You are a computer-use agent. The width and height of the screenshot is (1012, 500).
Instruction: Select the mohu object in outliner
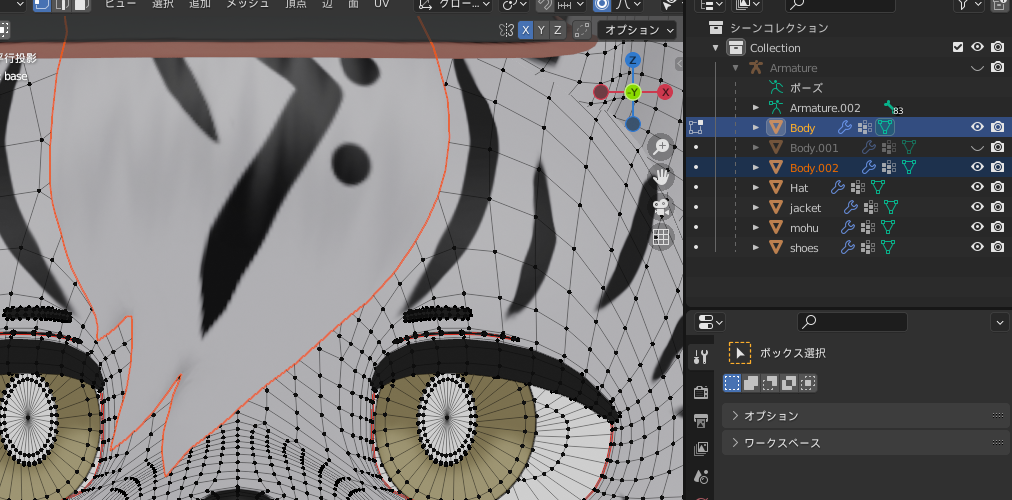[804, 228]
